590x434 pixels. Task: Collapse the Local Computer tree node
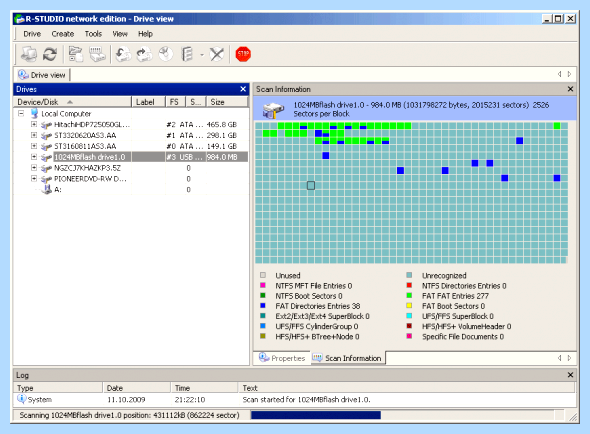[21, 113]
